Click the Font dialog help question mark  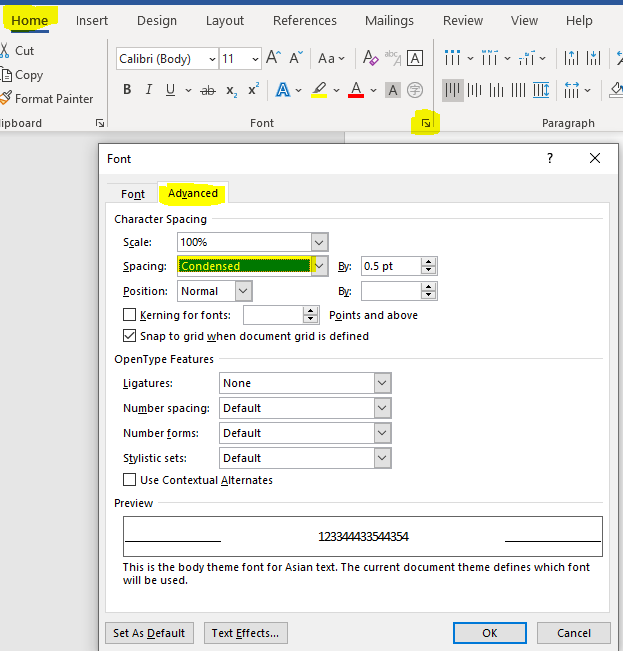[550, 158]
